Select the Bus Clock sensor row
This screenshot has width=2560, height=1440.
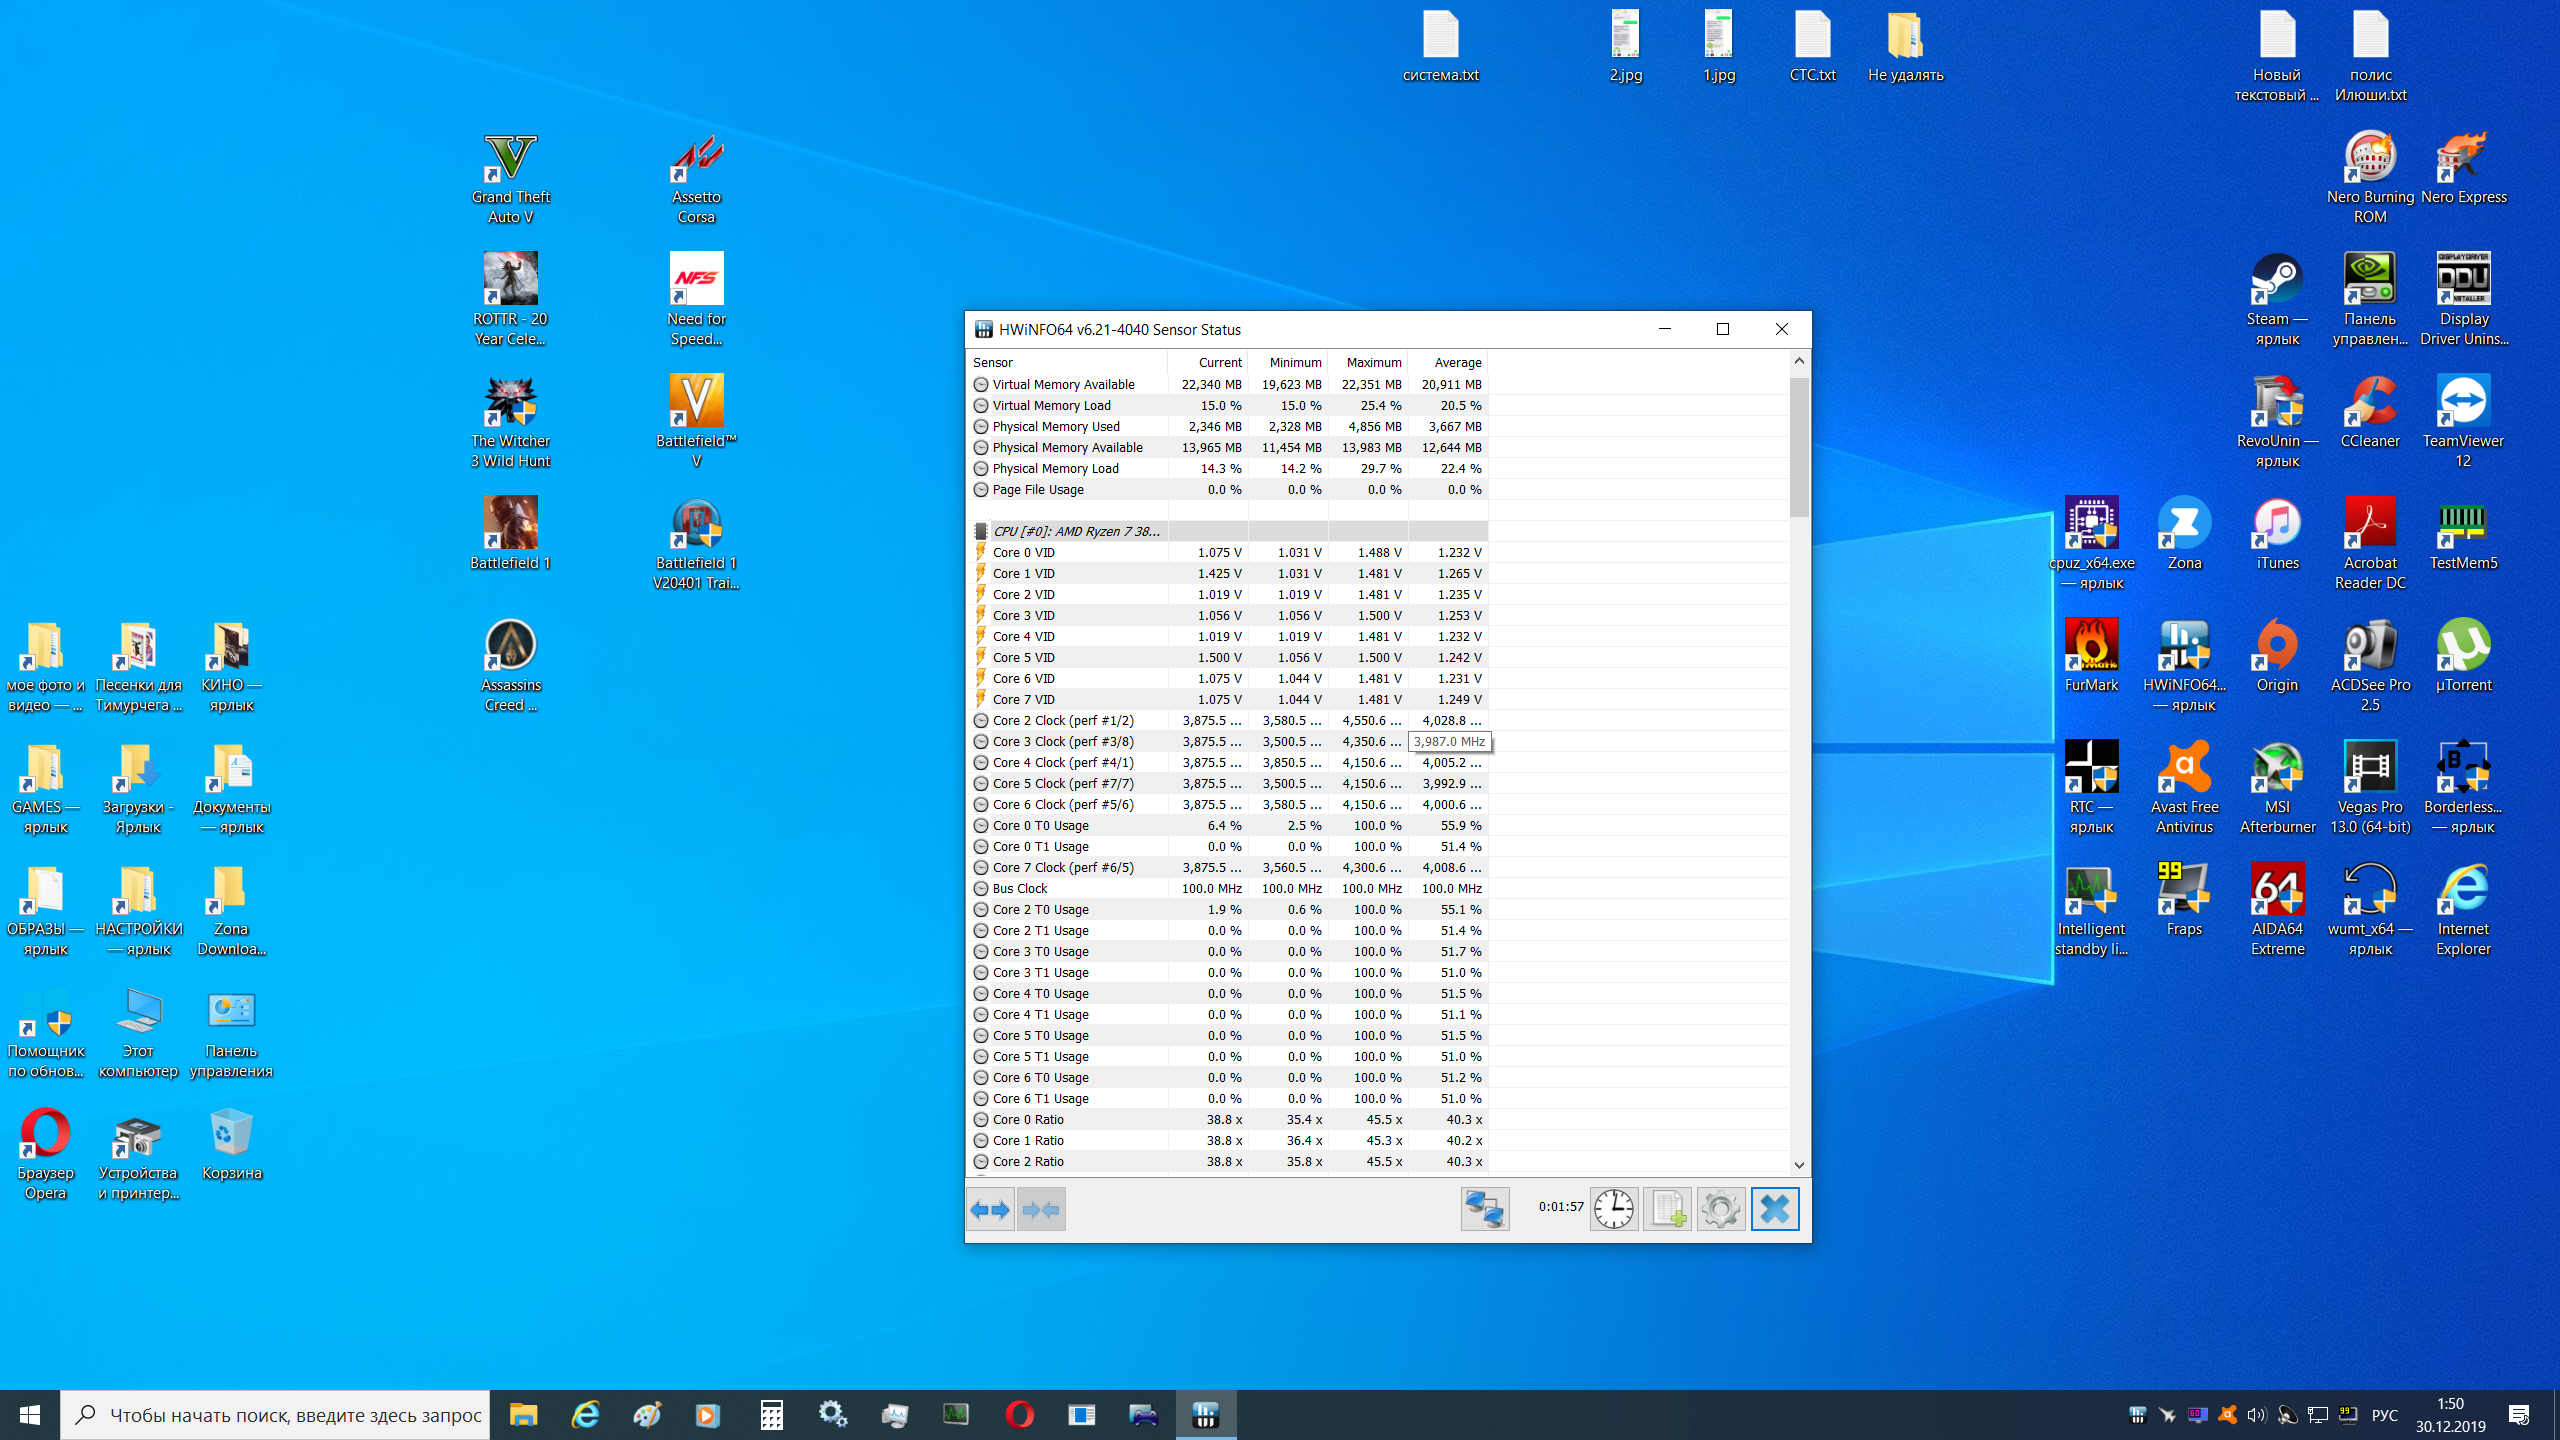[1020, 889]
